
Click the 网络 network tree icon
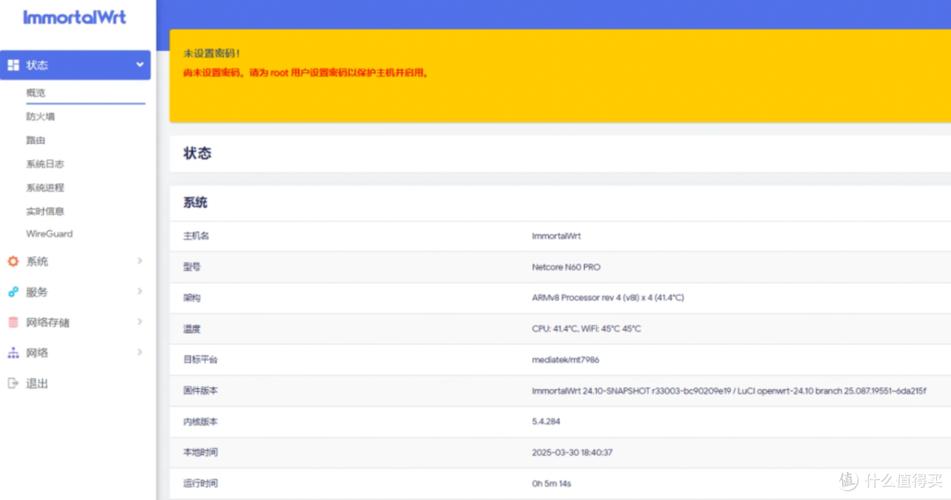coord(13,353)
